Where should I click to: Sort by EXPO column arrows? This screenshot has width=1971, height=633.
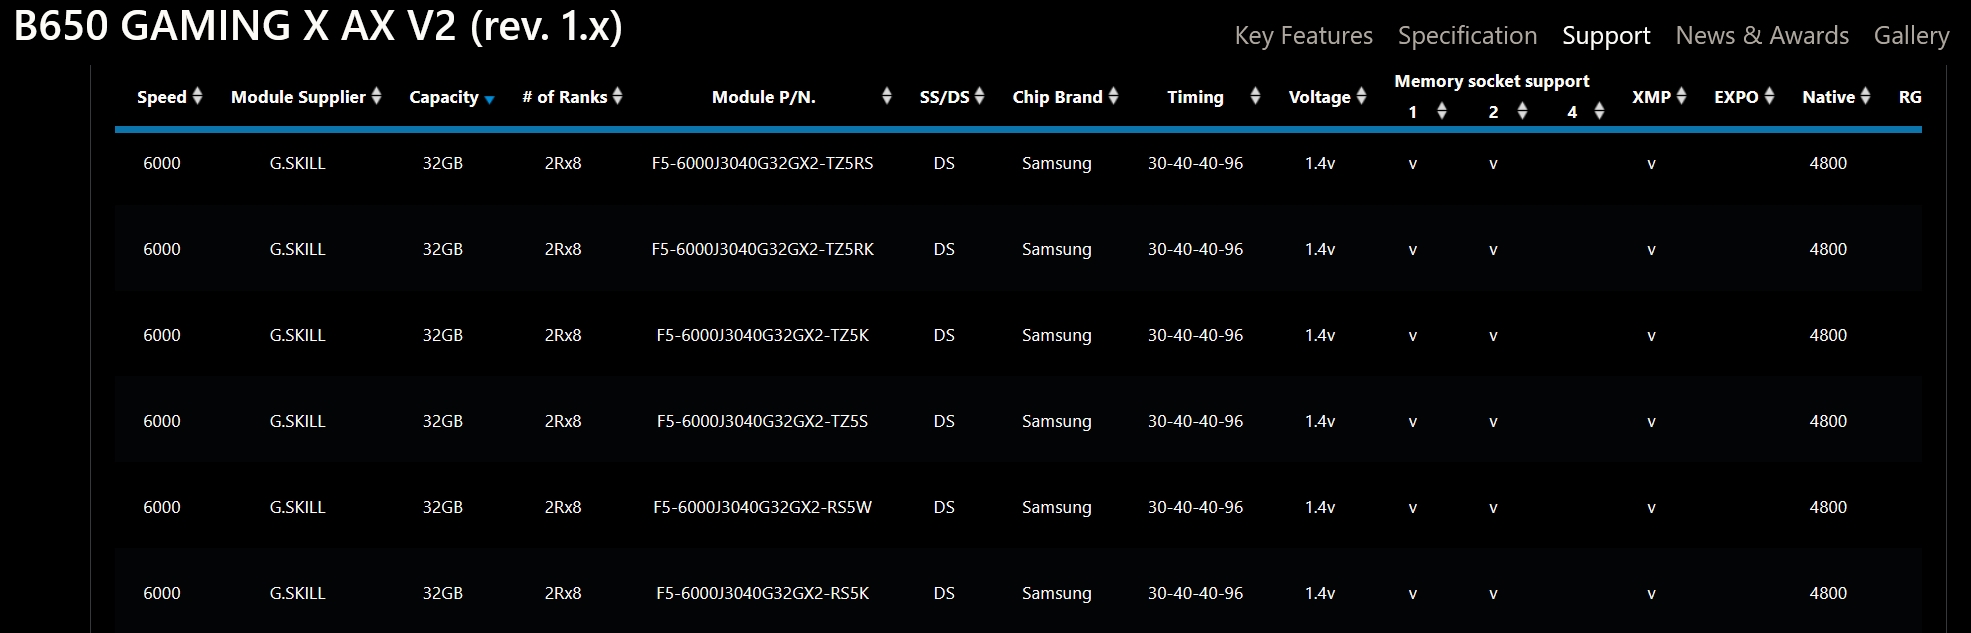point(1770,96)
